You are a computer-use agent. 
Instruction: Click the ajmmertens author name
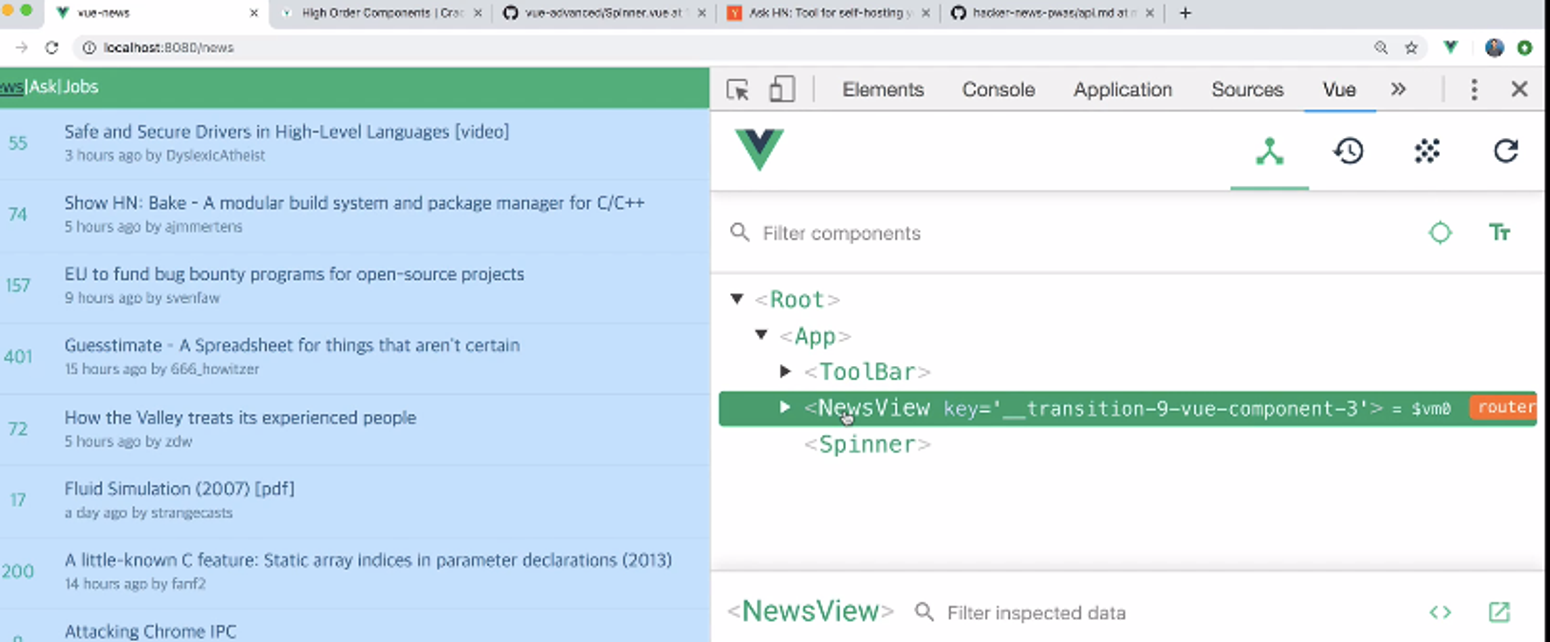pyautogui.click(x=204, y=227)
